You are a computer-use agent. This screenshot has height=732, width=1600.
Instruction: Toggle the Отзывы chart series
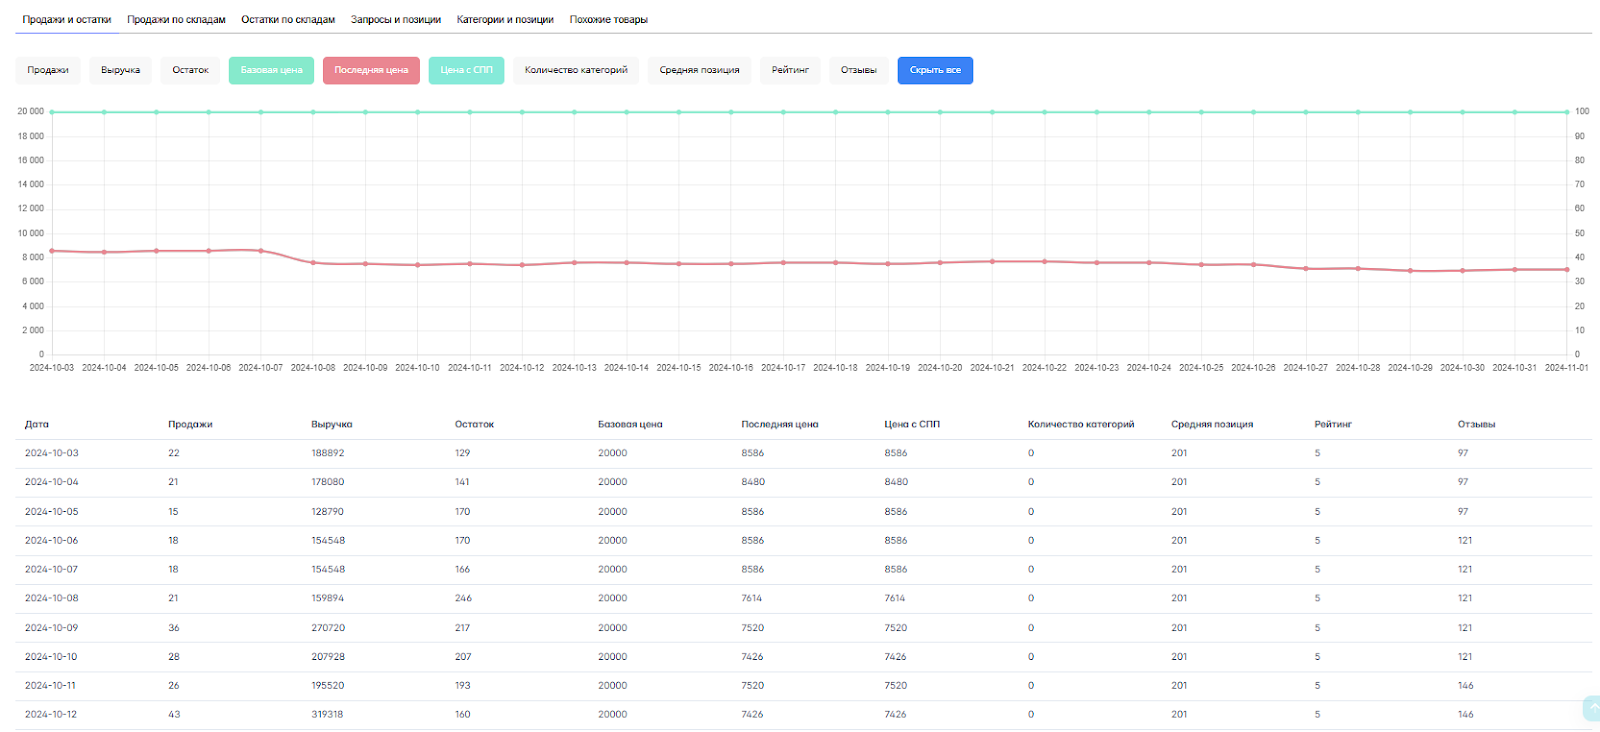tap(859, 70)
